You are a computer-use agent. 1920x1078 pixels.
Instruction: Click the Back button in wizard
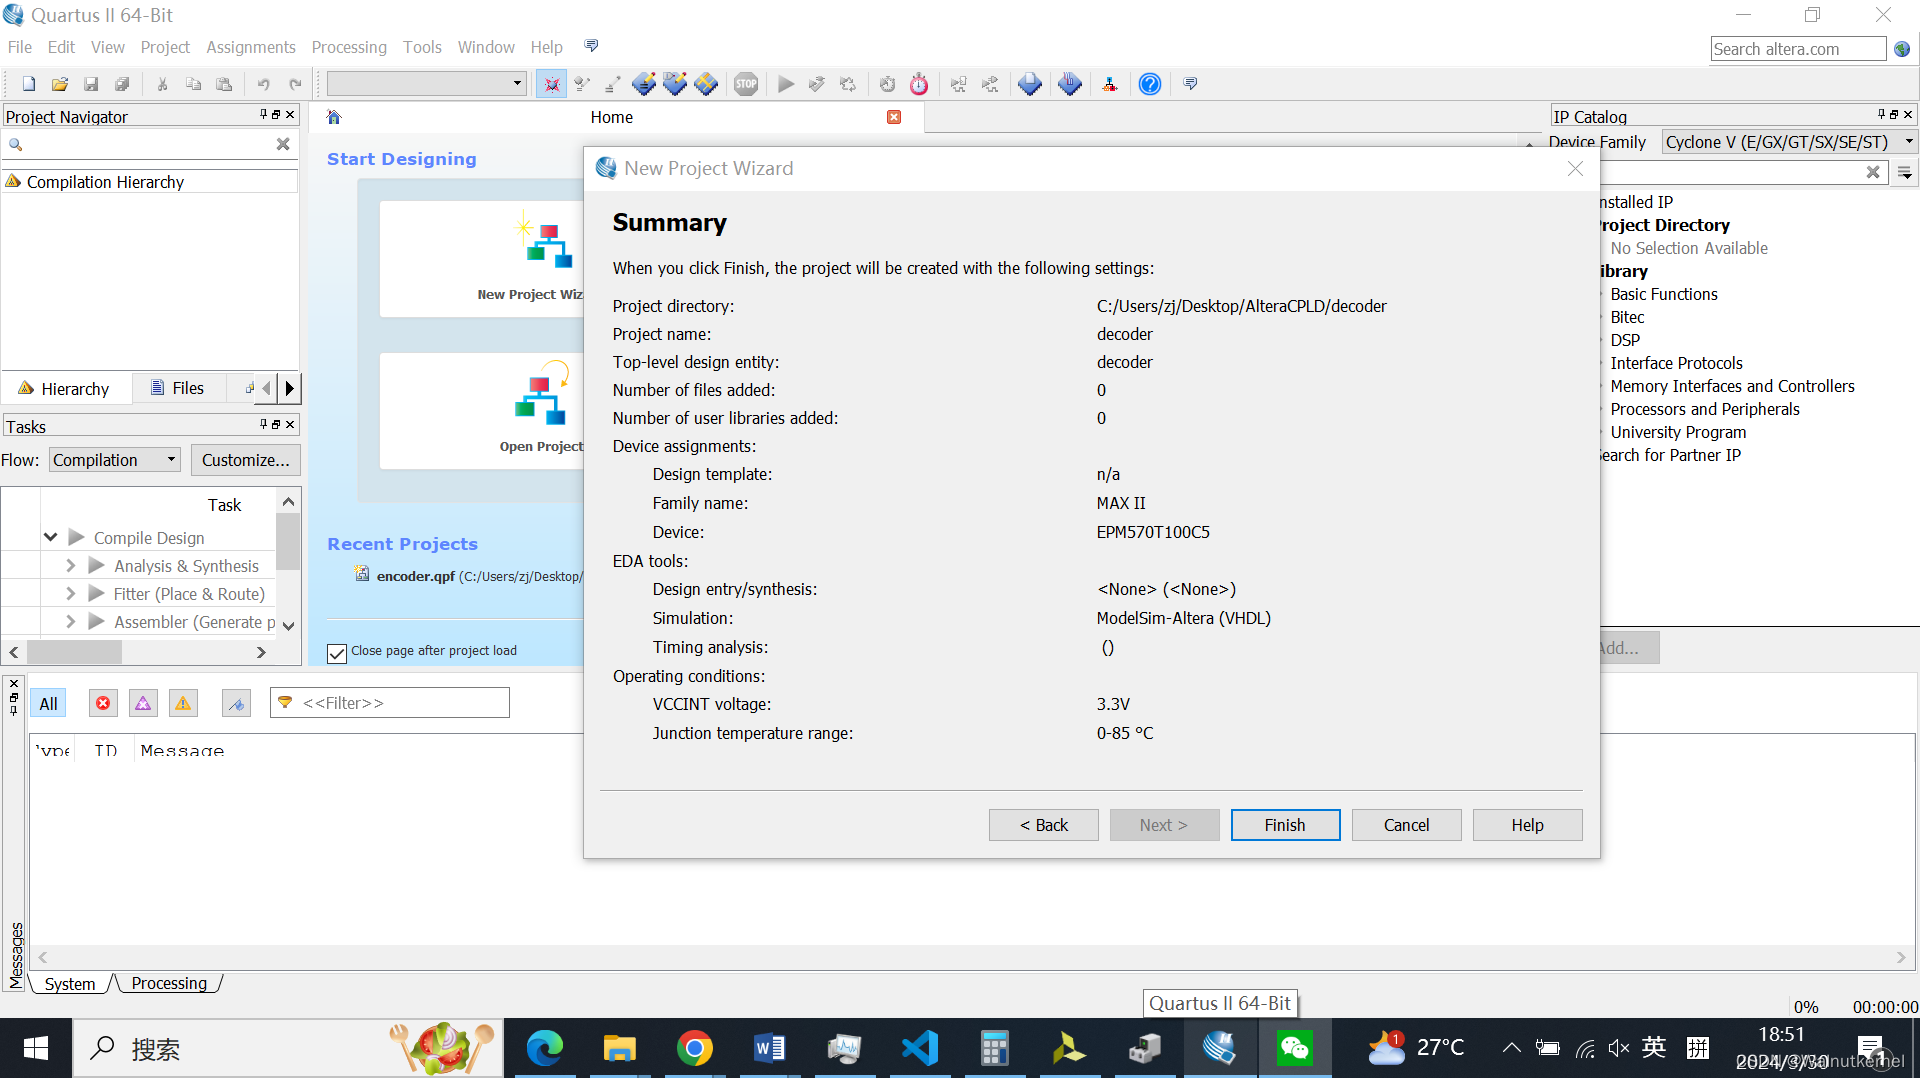pos(1044,825)
